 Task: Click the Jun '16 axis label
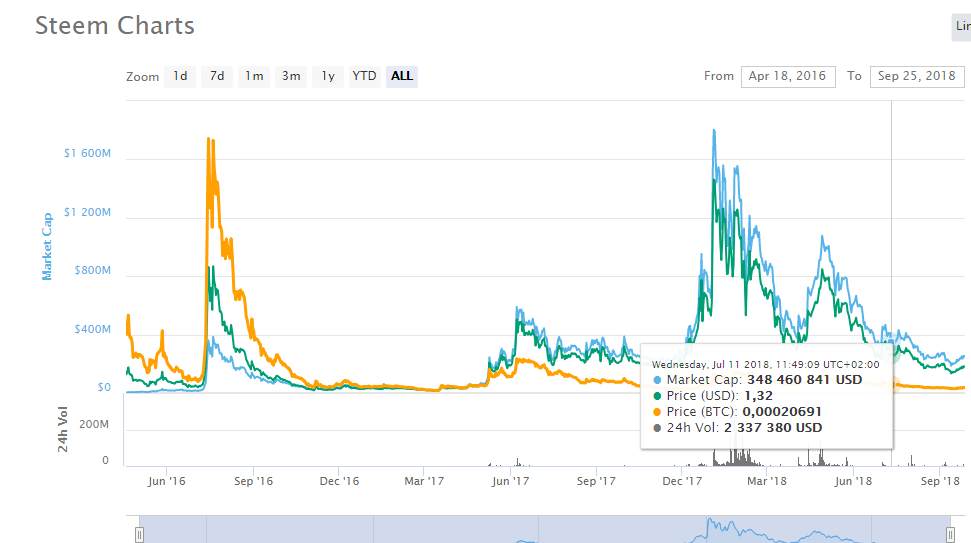[167, 481]
